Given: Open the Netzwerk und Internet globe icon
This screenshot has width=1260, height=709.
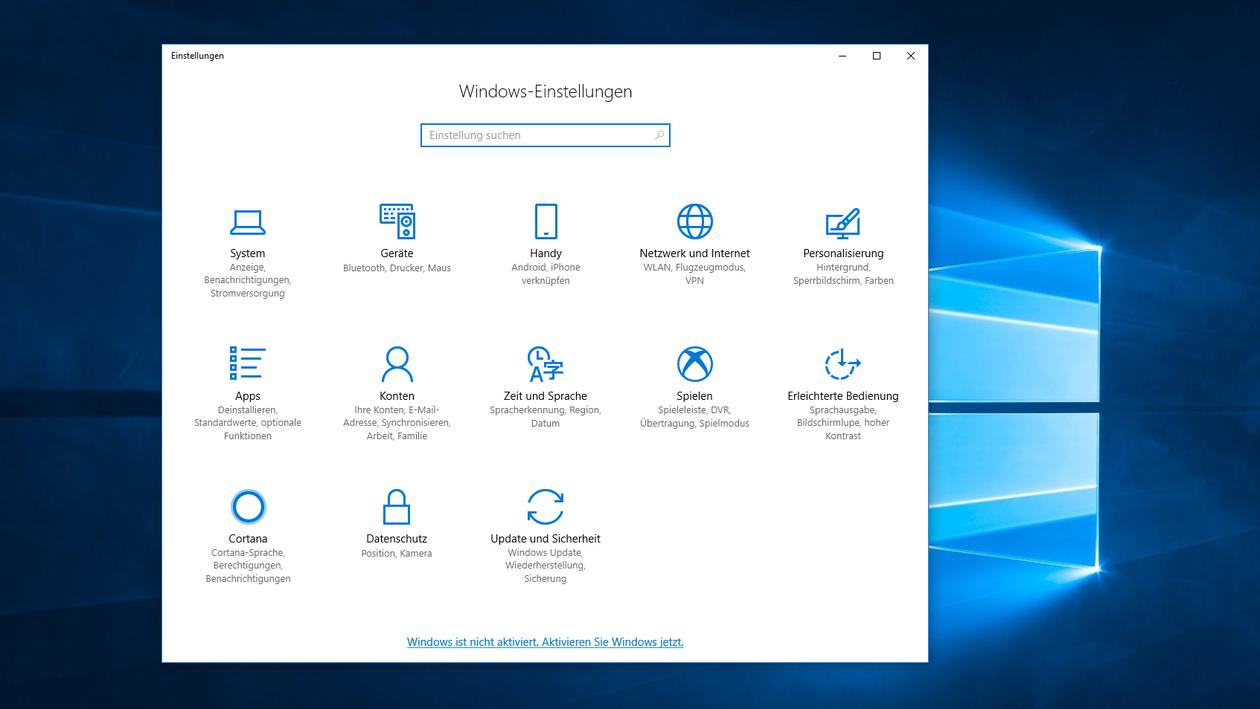Looking at the screenshot, I should click(x=695, y=221).
